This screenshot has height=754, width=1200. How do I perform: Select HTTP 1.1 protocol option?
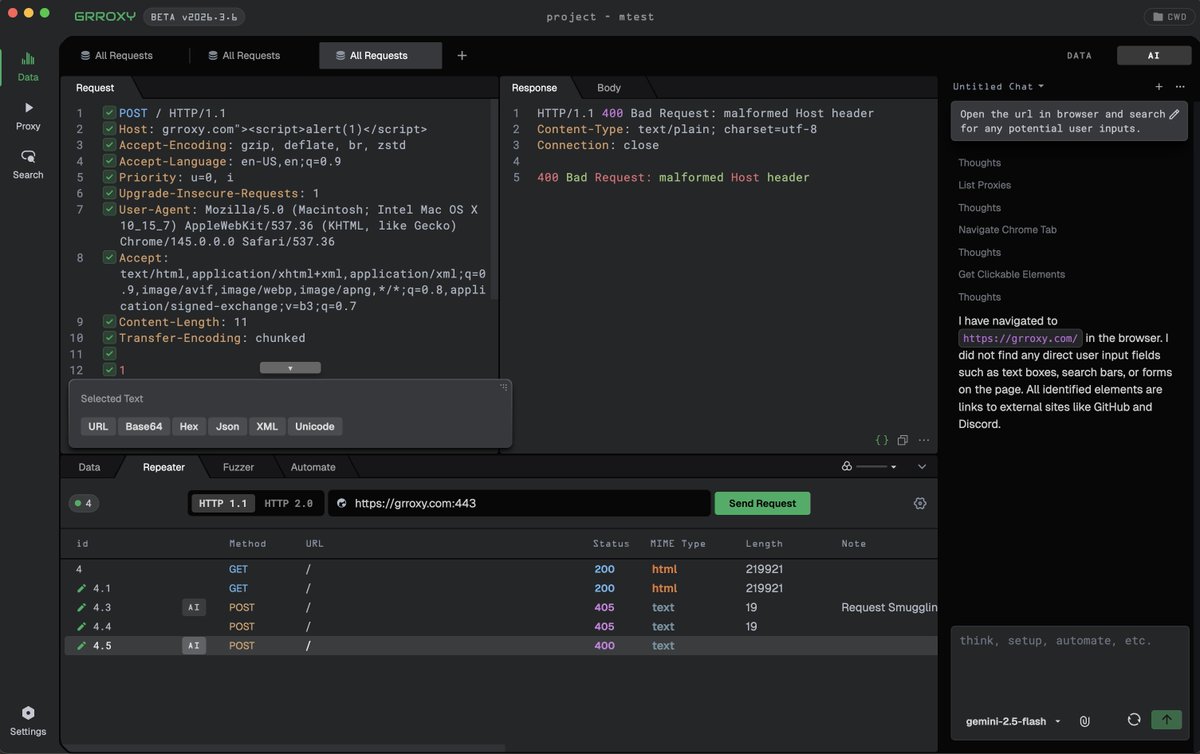point(223,503)
